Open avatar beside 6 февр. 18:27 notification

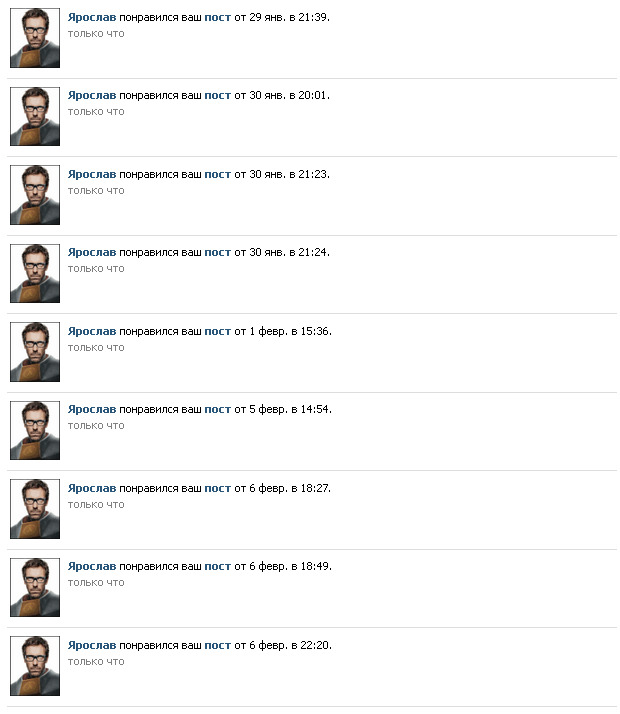pyautogui.click(x=35, y=509)
